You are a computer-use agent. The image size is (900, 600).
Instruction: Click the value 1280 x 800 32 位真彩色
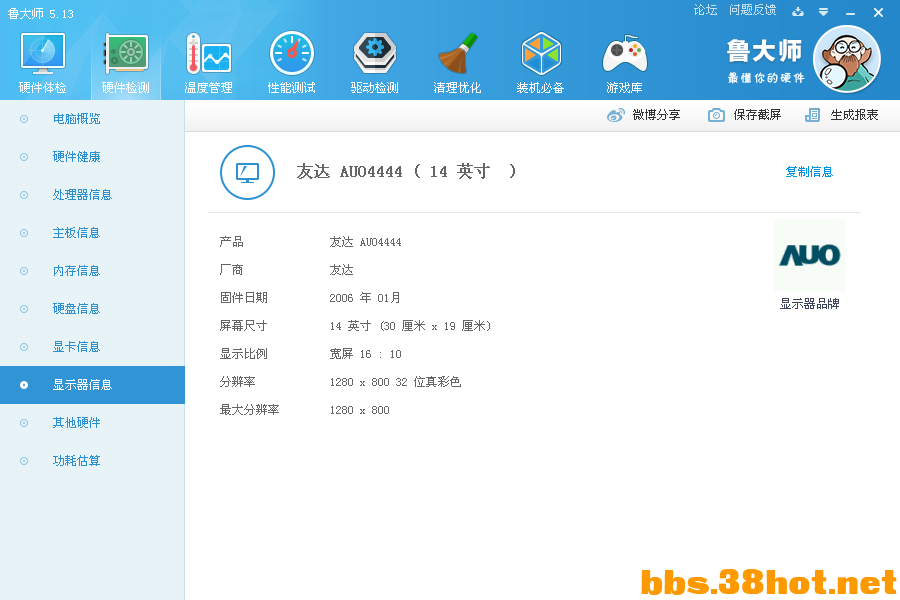[395, 382]
